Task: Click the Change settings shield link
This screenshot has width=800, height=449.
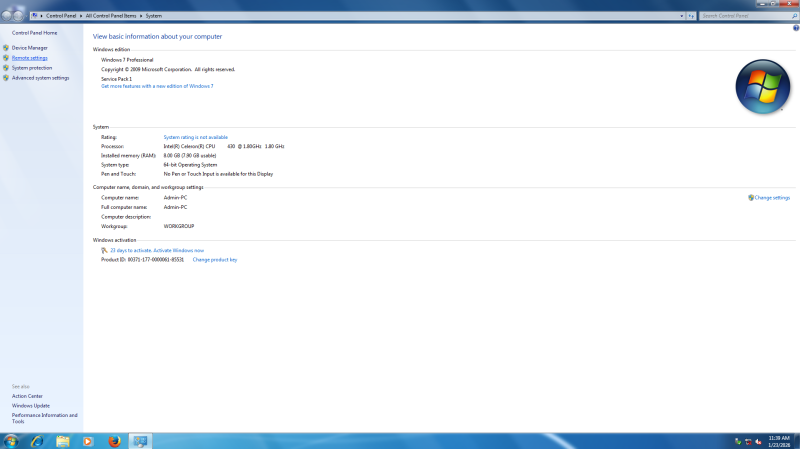Action: click(x=769, y=198)
